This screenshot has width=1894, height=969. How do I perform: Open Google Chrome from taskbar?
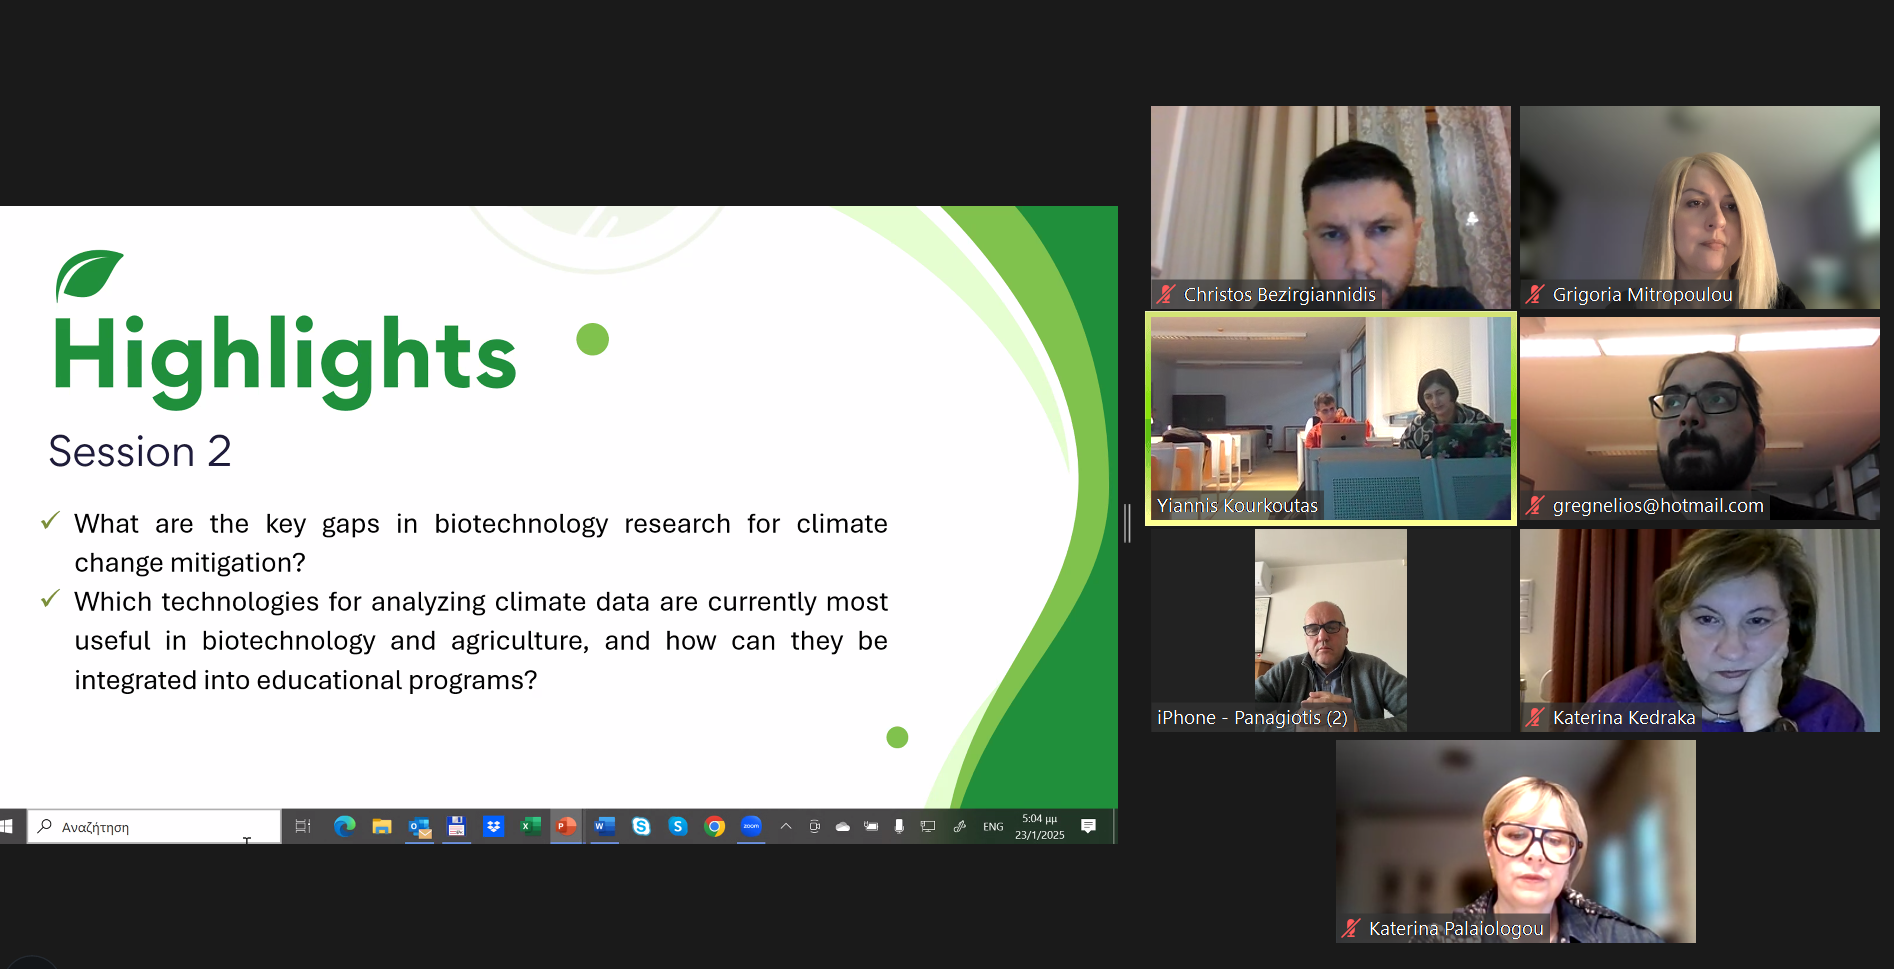[x=714, y=826]
